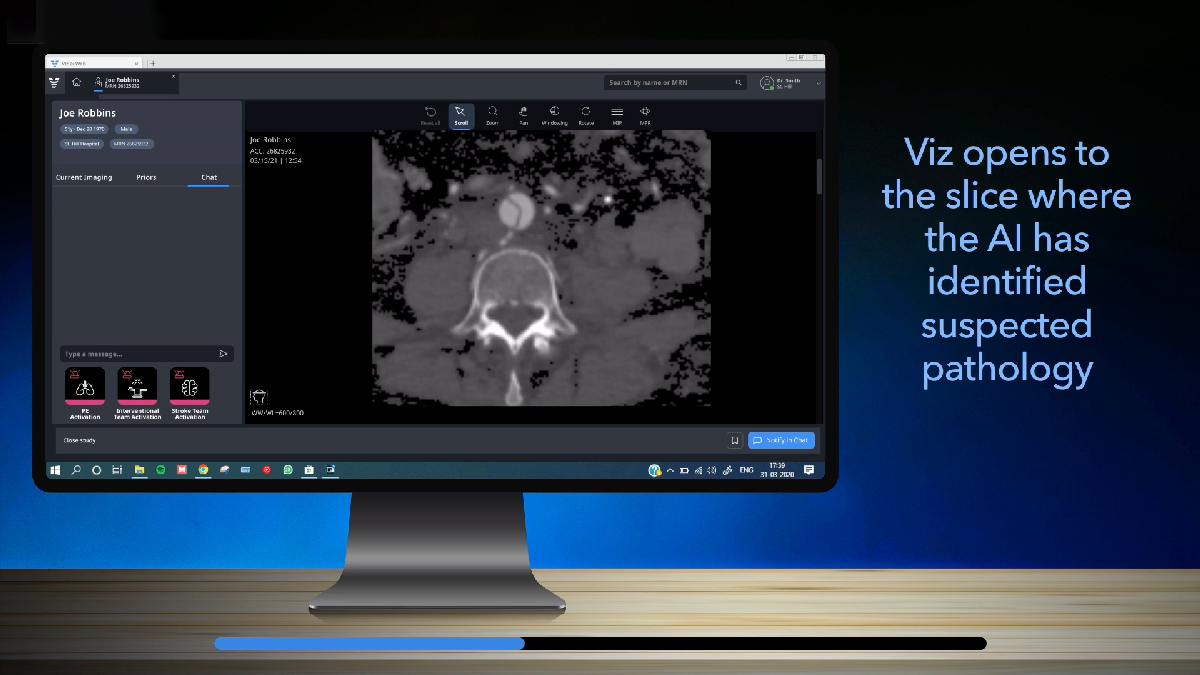
Task: Toggle the MPR view tool
Action: click(645, 116)
